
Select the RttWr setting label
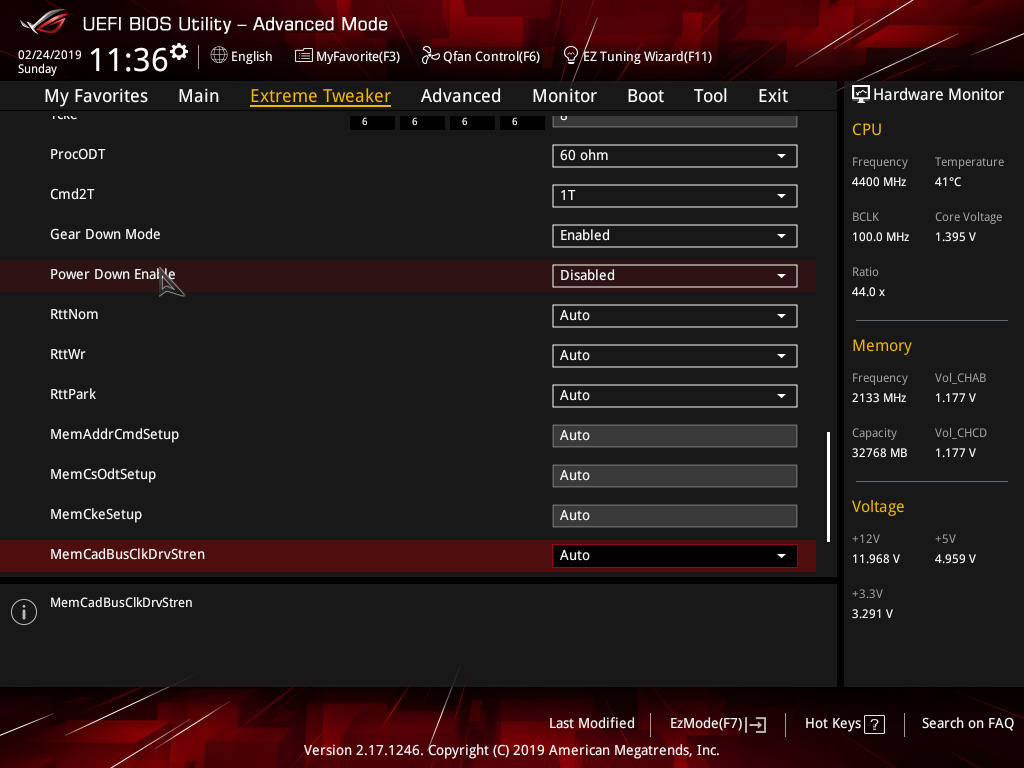coord(68,355)
